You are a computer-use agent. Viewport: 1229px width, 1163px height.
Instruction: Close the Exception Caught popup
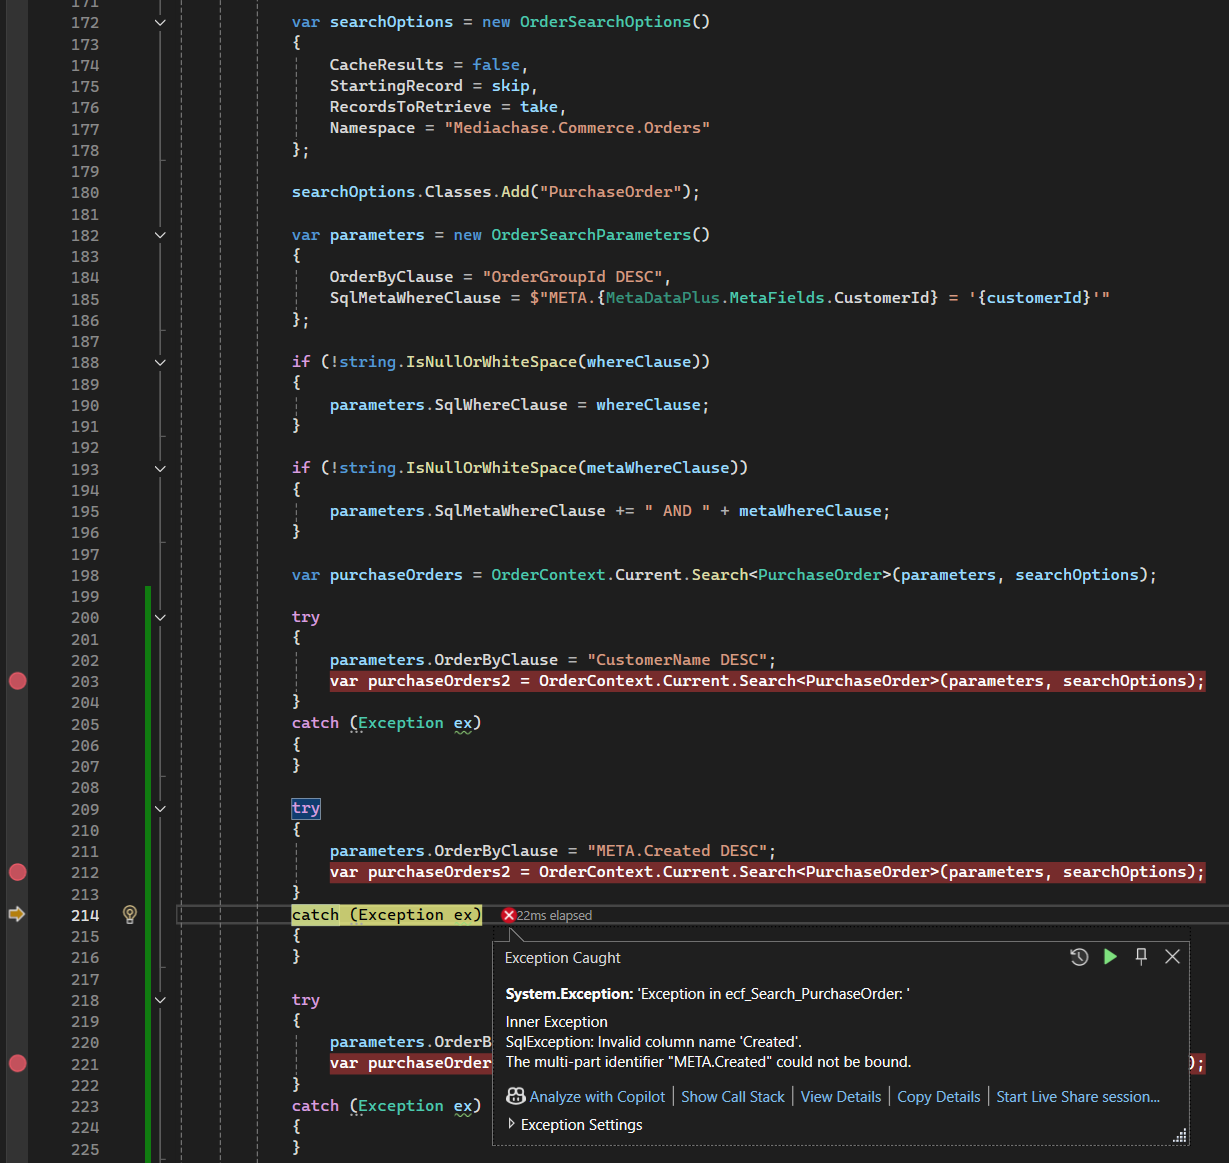click(x=1173, y=957)
